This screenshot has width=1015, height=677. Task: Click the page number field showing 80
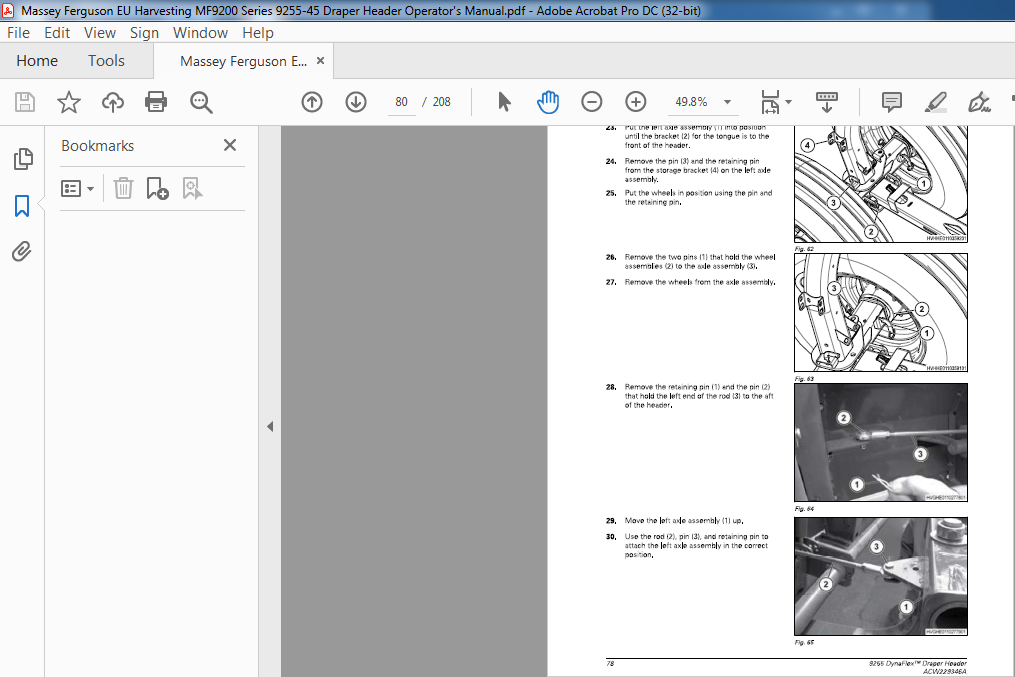pos(401,102)
